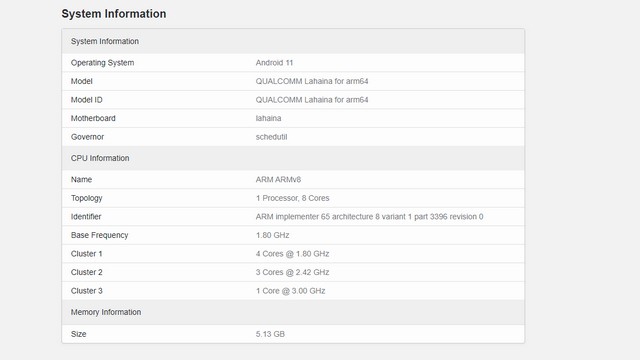Image resolution: width=640 pixels, height=360 pixels.
Task: Select the 'Android 11' value
Action: click(x=274, y=63)
